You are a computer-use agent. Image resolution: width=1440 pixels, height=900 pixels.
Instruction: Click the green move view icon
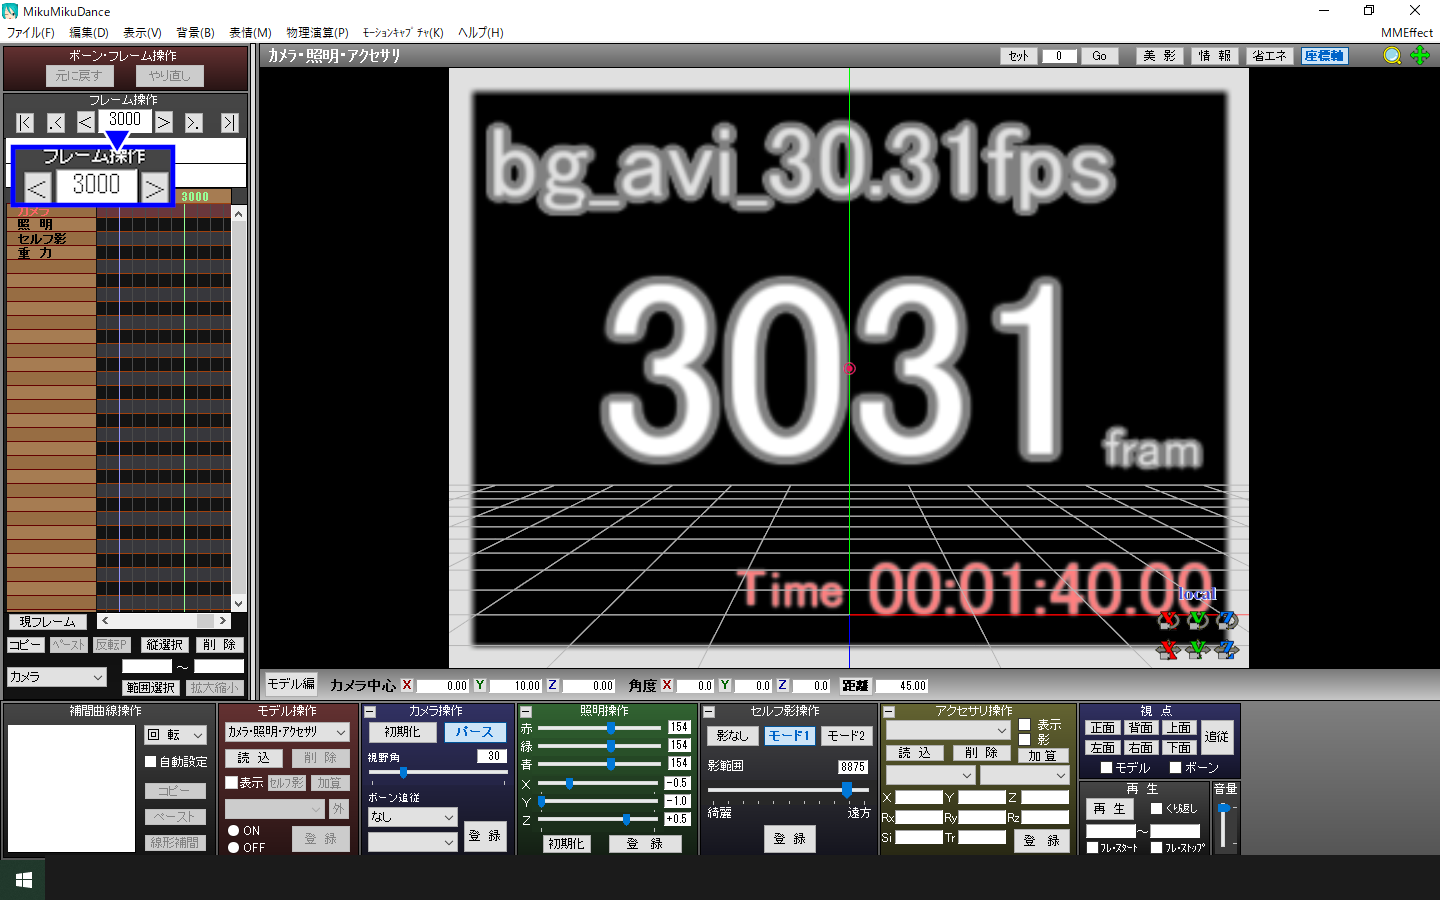[x=1420, y=56]
